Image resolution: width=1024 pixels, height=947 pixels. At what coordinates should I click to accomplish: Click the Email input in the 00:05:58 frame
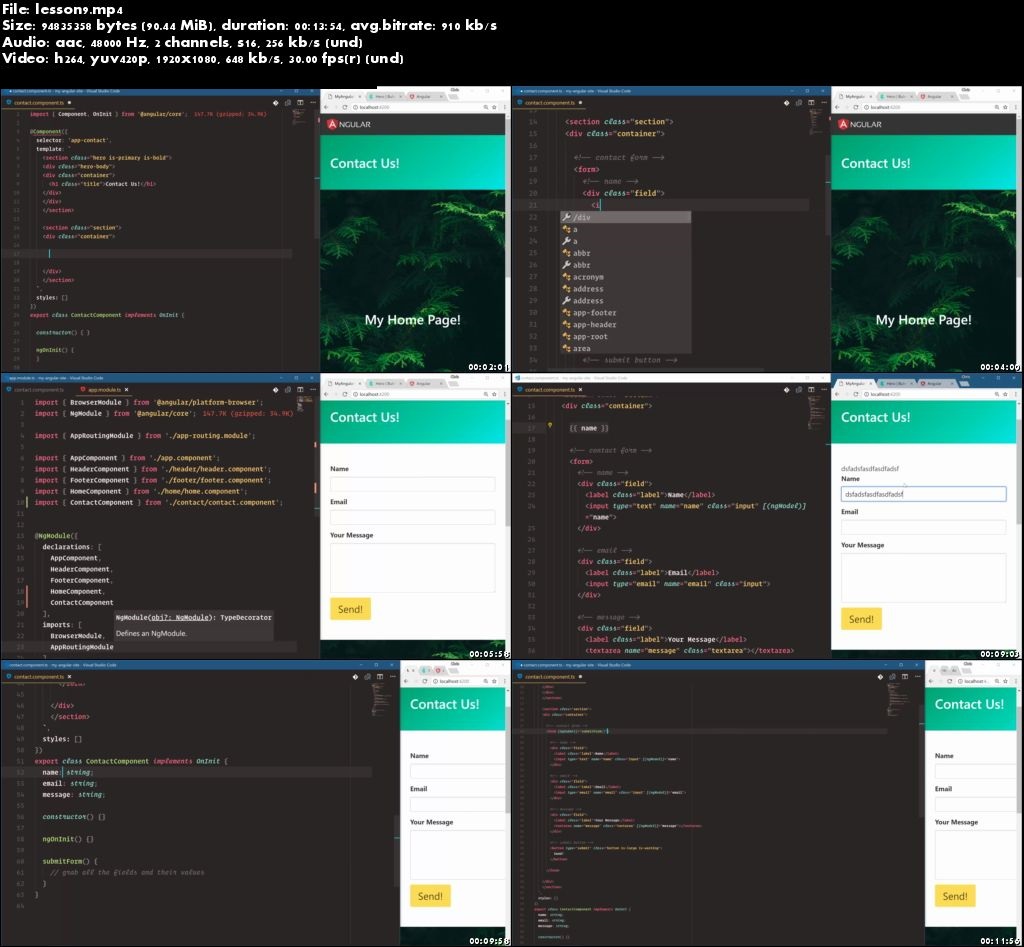(x=412, y=517)
